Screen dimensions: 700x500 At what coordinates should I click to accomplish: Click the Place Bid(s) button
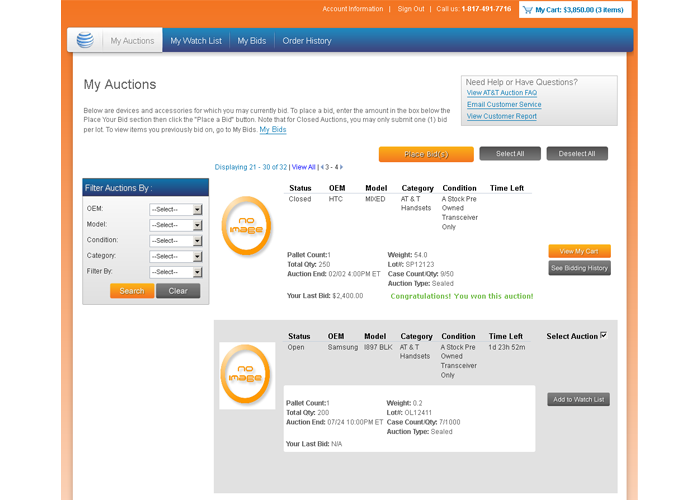(426, 154)
